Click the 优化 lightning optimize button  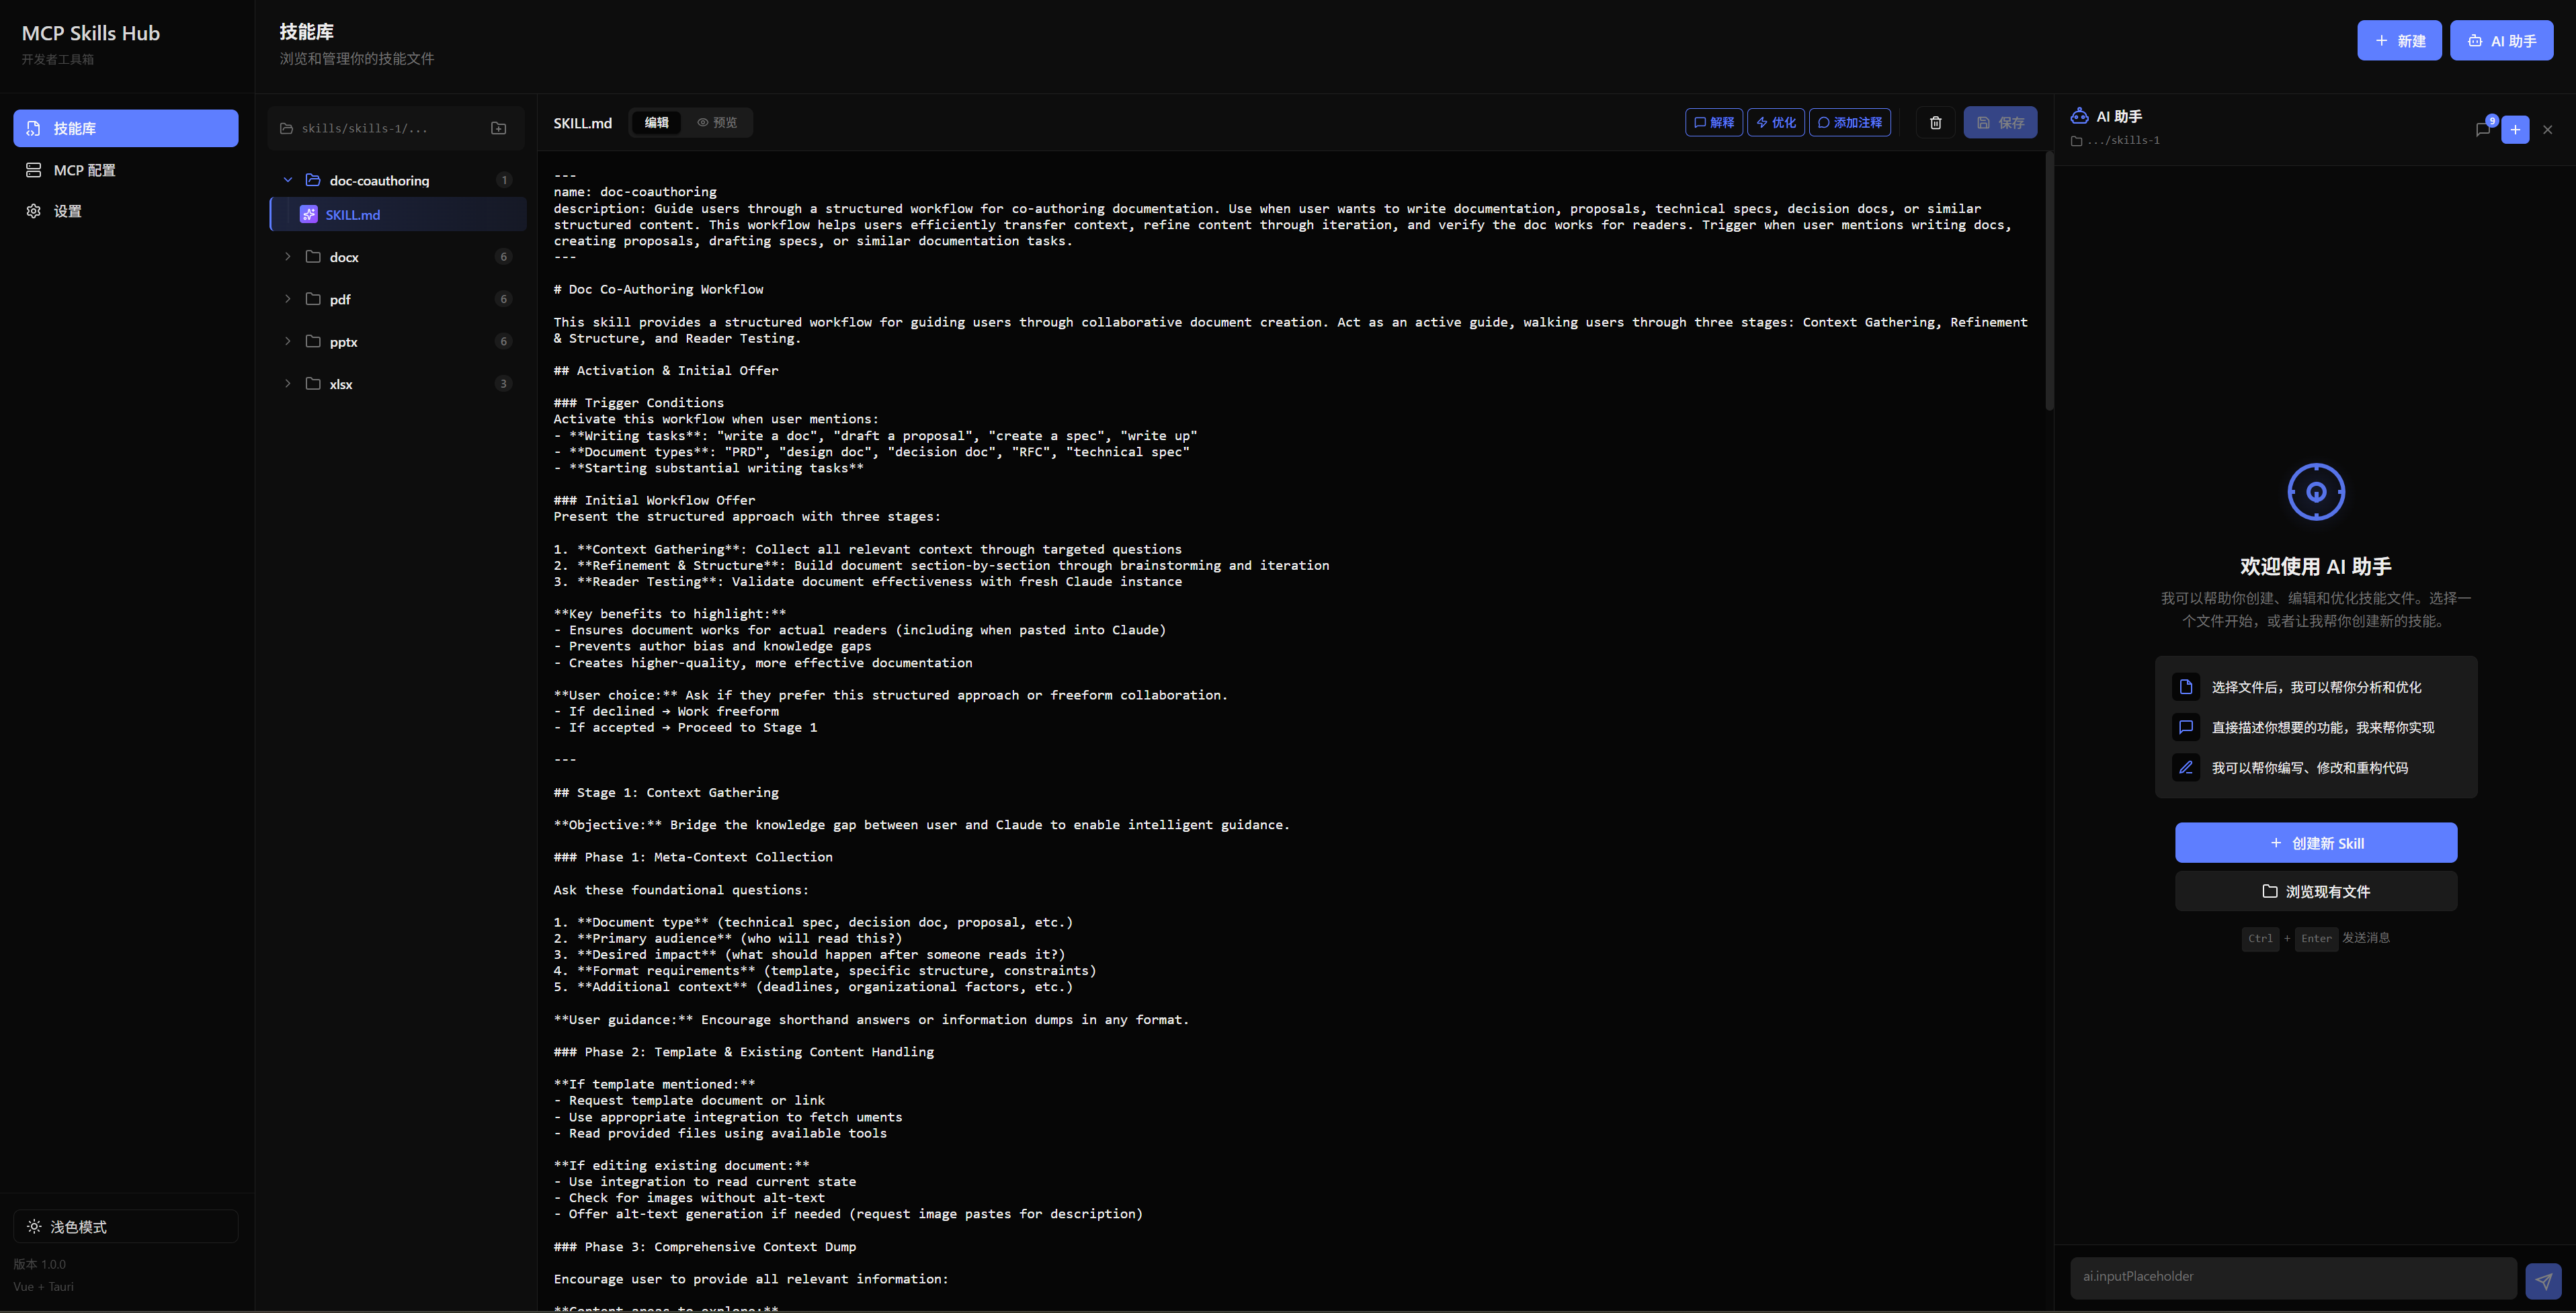pos(1776,123)
